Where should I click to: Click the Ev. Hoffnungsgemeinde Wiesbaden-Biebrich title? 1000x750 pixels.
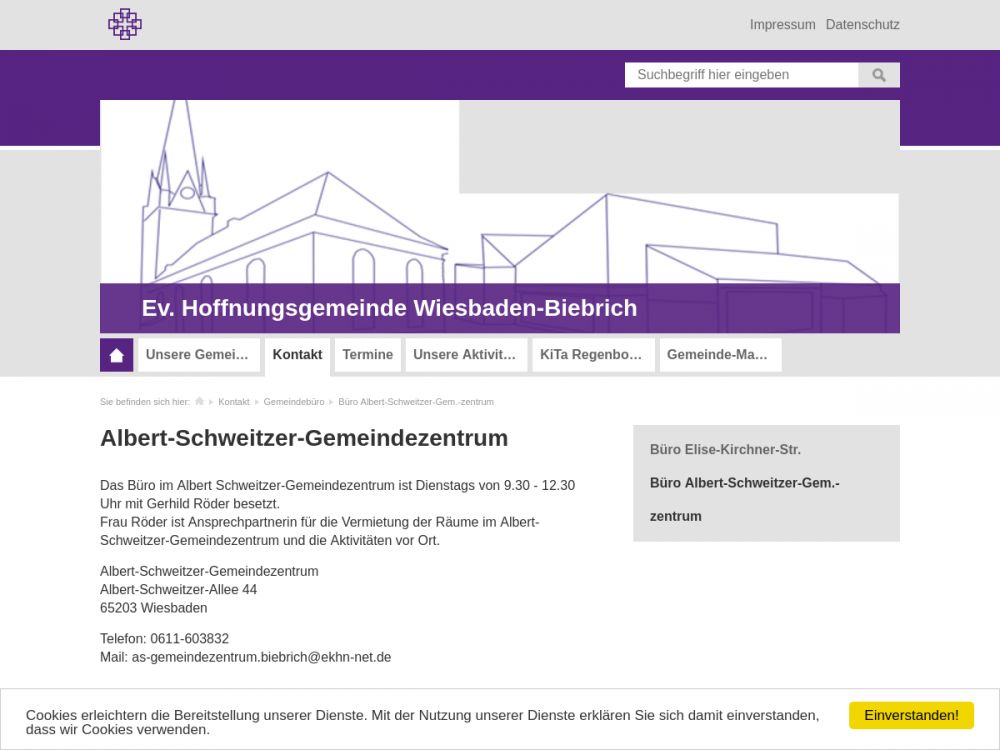tap(389, 308)
